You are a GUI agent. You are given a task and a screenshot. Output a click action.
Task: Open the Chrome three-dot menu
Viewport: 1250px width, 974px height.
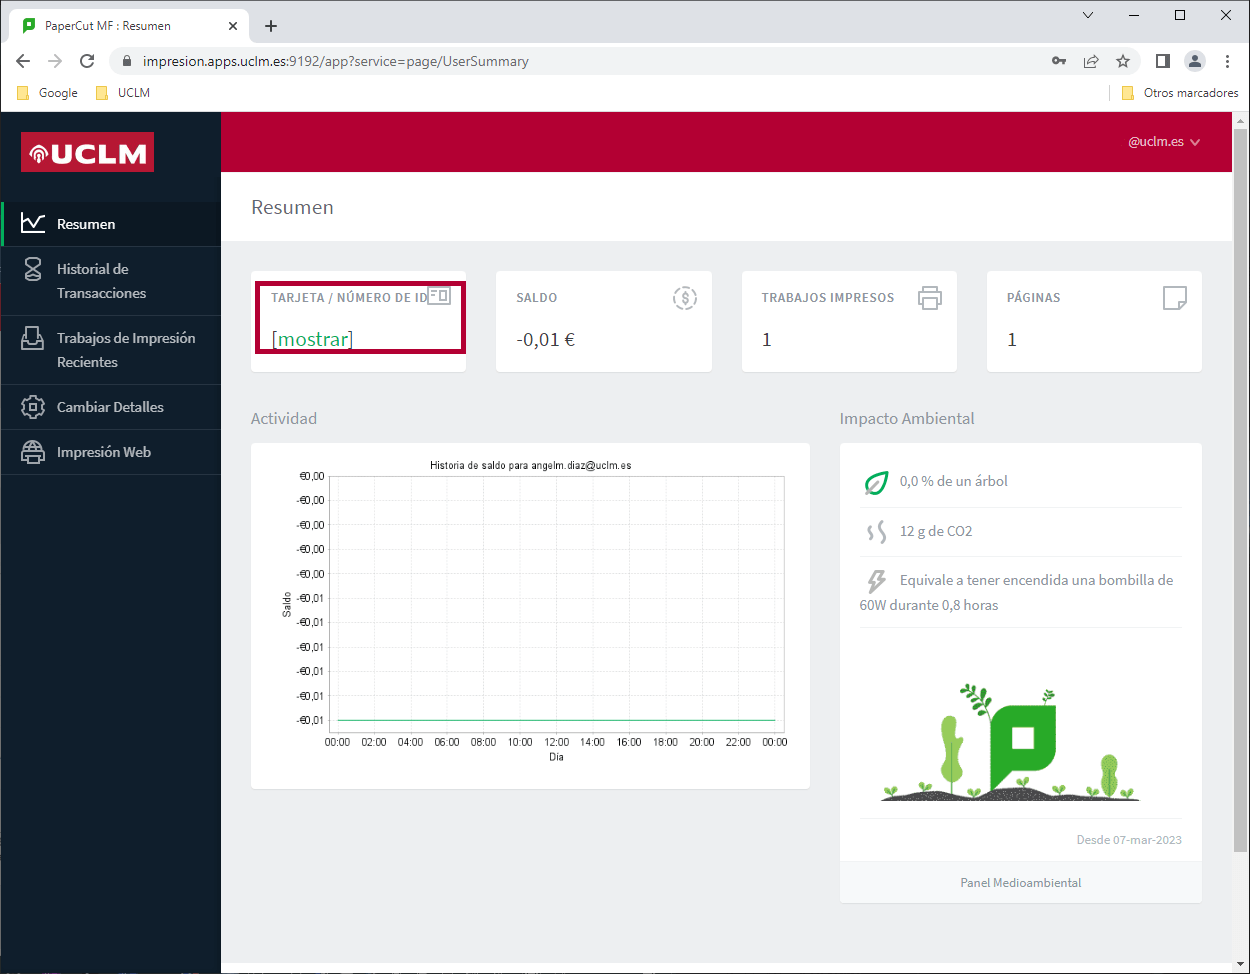click(1227, 61)
